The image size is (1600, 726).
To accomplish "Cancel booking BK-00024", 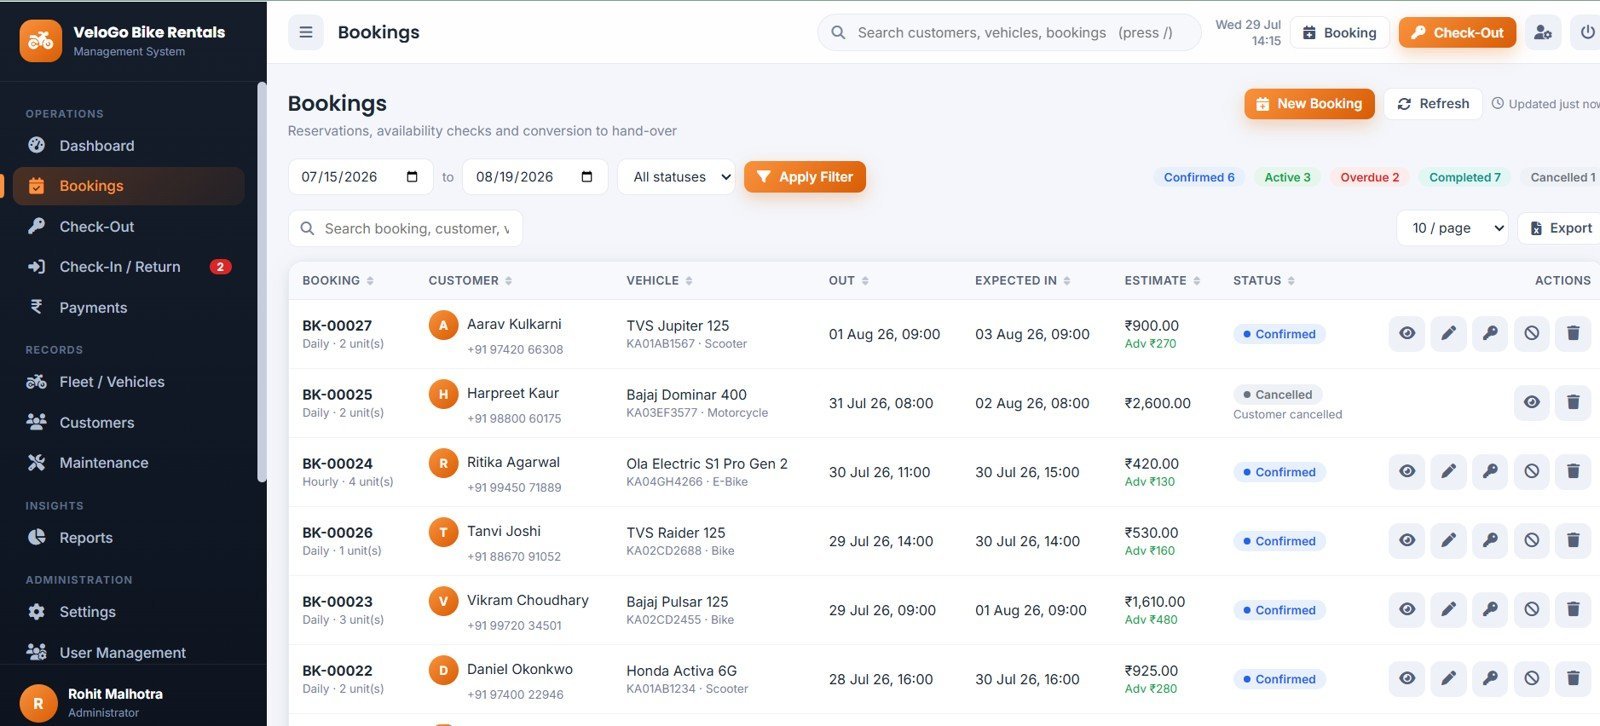I will click(x=1532, y=471).
